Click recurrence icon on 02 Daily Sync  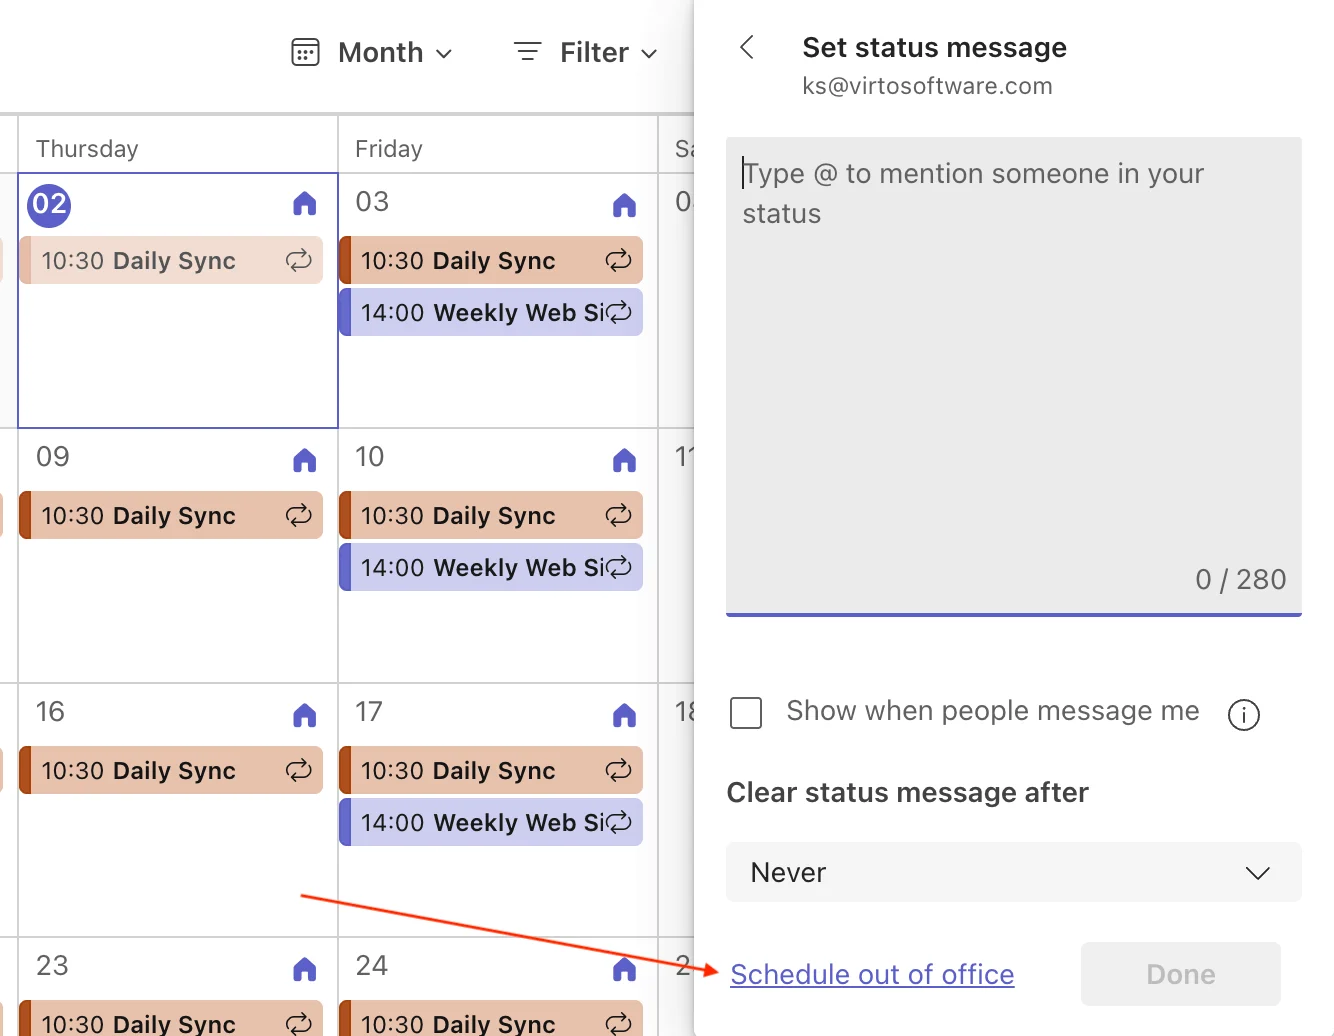[x=299, y=260]
